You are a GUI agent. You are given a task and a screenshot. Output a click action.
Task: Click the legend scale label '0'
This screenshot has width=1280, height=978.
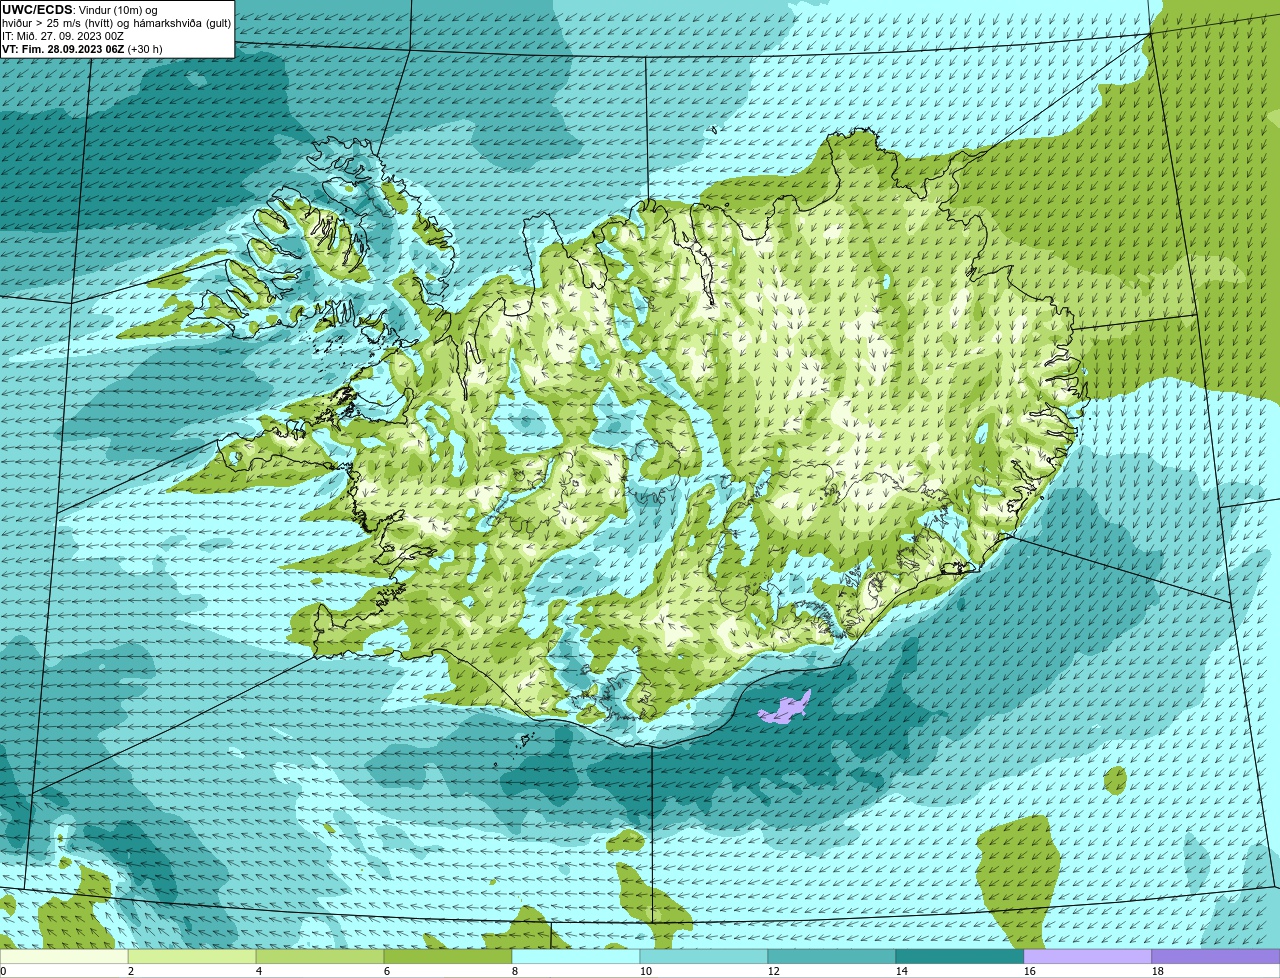pos(3,971)
